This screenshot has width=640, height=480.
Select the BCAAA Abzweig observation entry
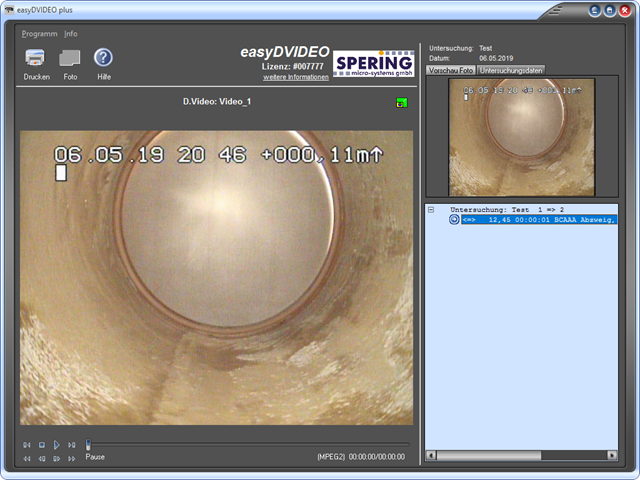click(x=538, y=219)
